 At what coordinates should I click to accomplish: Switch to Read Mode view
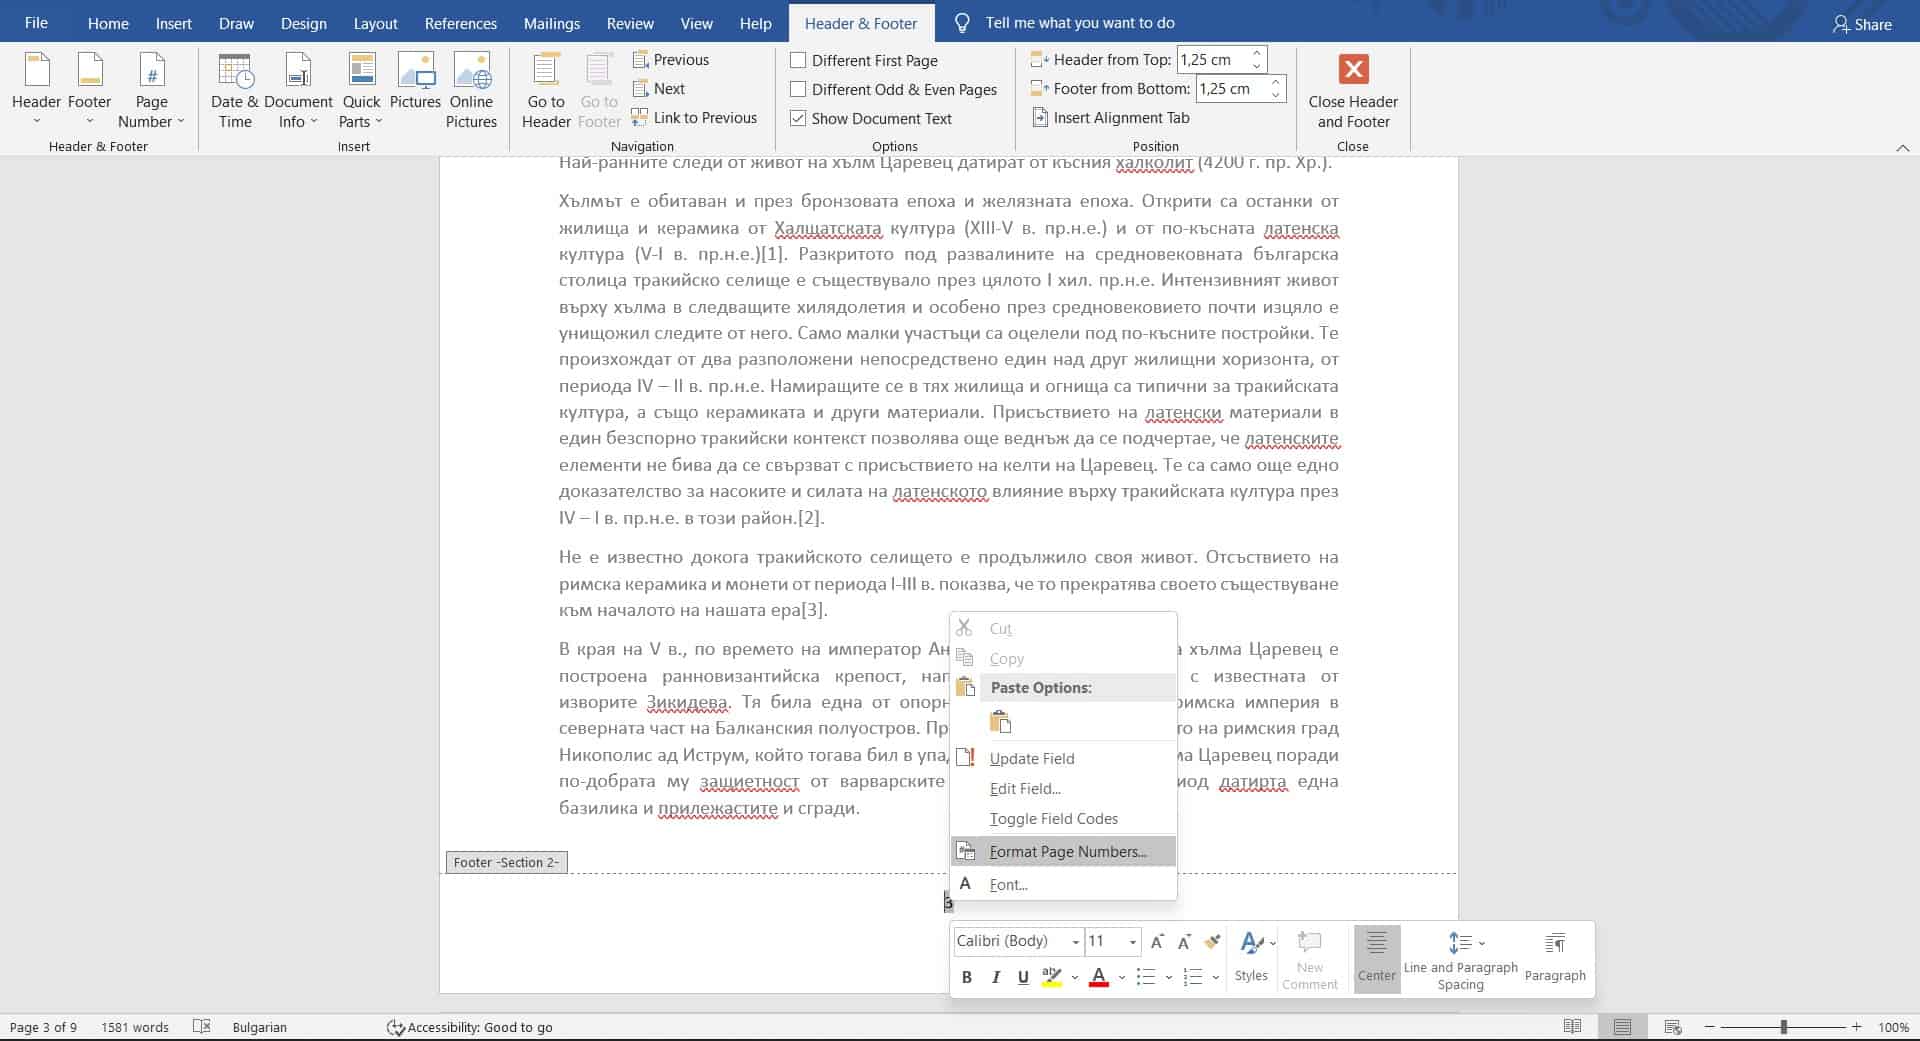(x=1572, y=1027)
